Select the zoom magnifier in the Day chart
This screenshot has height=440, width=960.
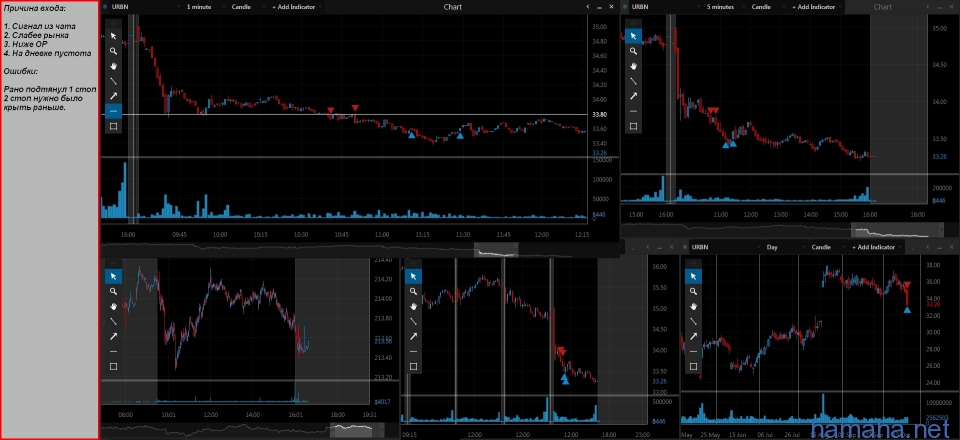(x=694, y=292)
